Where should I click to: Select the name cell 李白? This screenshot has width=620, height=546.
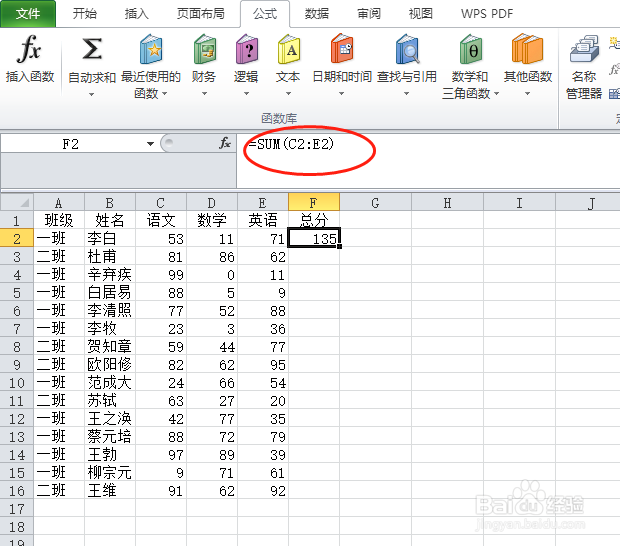point(110,238)
